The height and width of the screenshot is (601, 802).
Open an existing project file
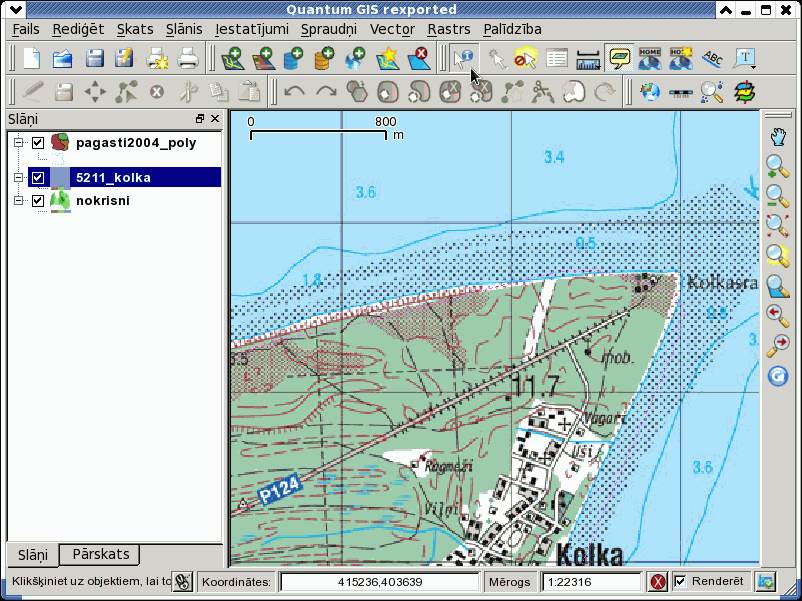[x=63, y=58]
